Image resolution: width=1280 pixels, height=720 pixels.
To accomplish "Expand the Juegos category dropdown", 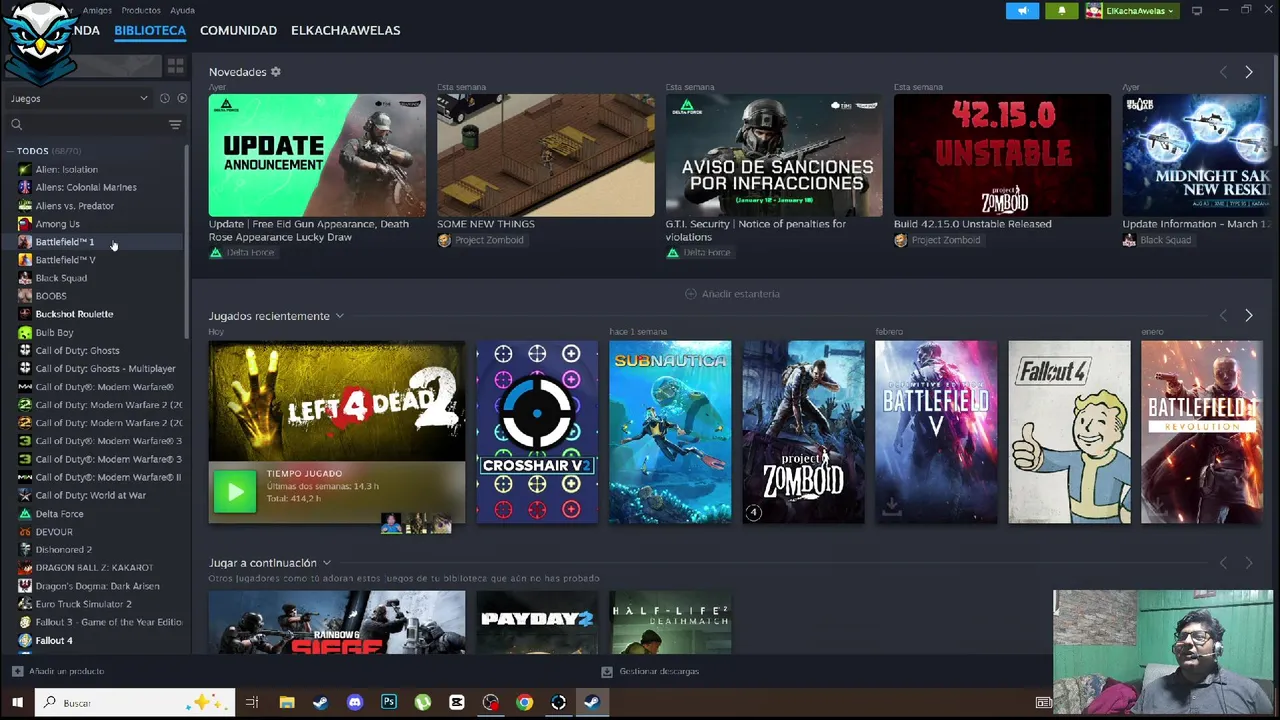I will click(x=80, y=98).
